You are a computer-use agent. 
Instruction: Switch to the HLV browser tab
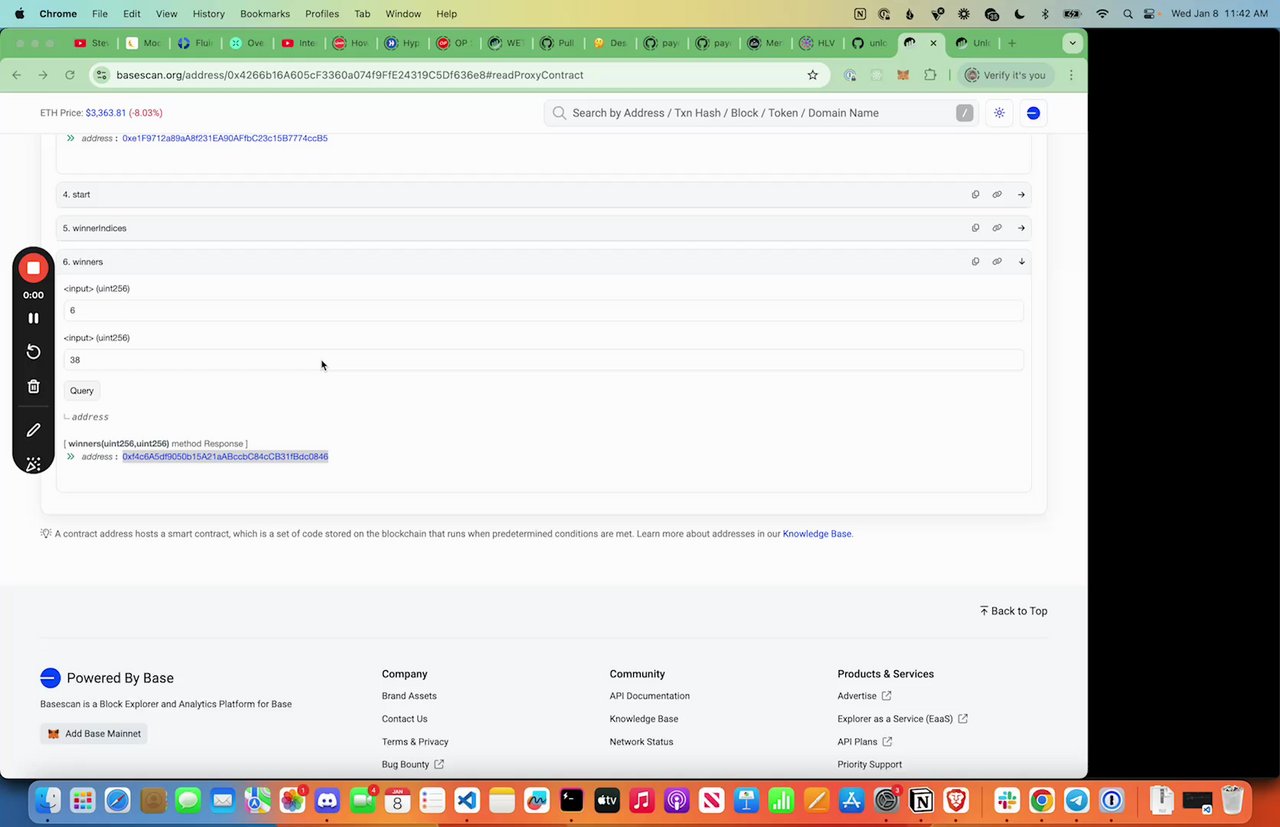click(819, 43)
